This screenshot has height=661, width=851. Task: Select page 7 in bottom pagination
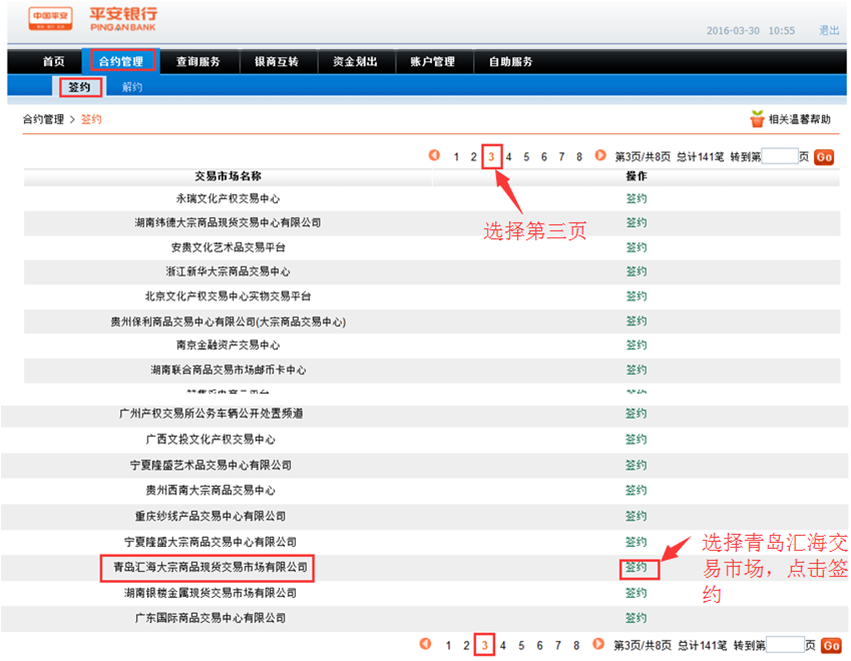pyautogui.click(x=558, y=645)
